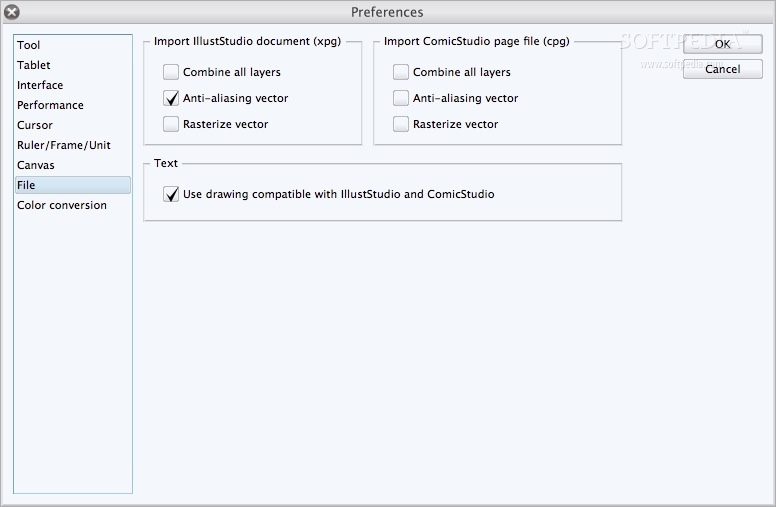Select Tablet in the category list

(x=33, y=65)
